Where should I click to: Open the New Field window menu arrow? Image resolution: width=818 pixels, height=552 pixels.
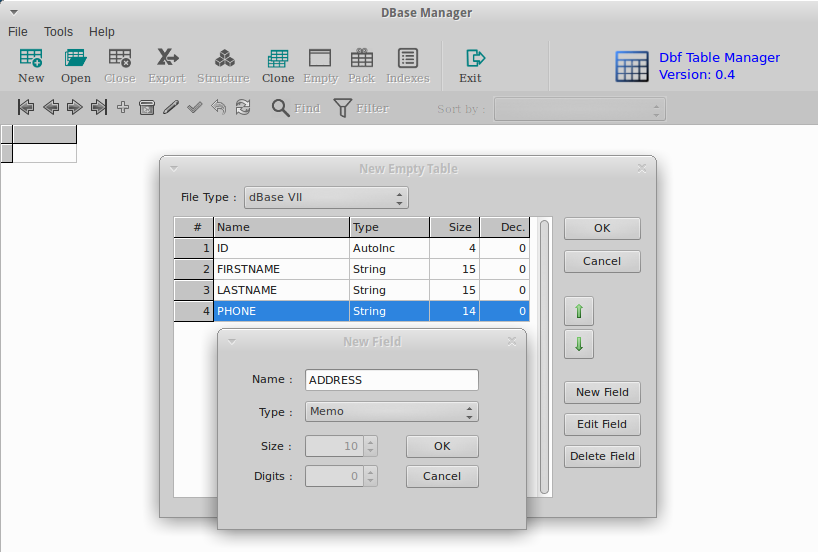232,341
